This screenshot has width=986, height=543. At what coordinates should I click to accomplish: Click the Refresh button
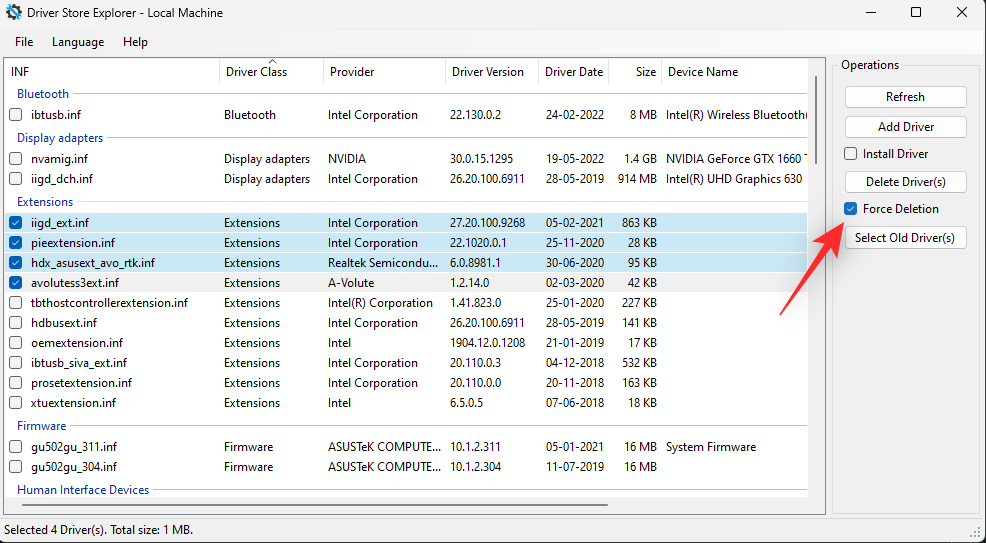pos(906,97)
